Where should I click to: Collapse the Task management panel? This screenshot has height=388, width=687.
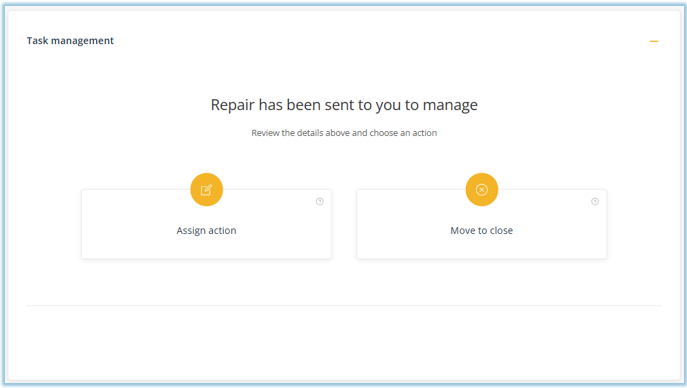point(654,41)
